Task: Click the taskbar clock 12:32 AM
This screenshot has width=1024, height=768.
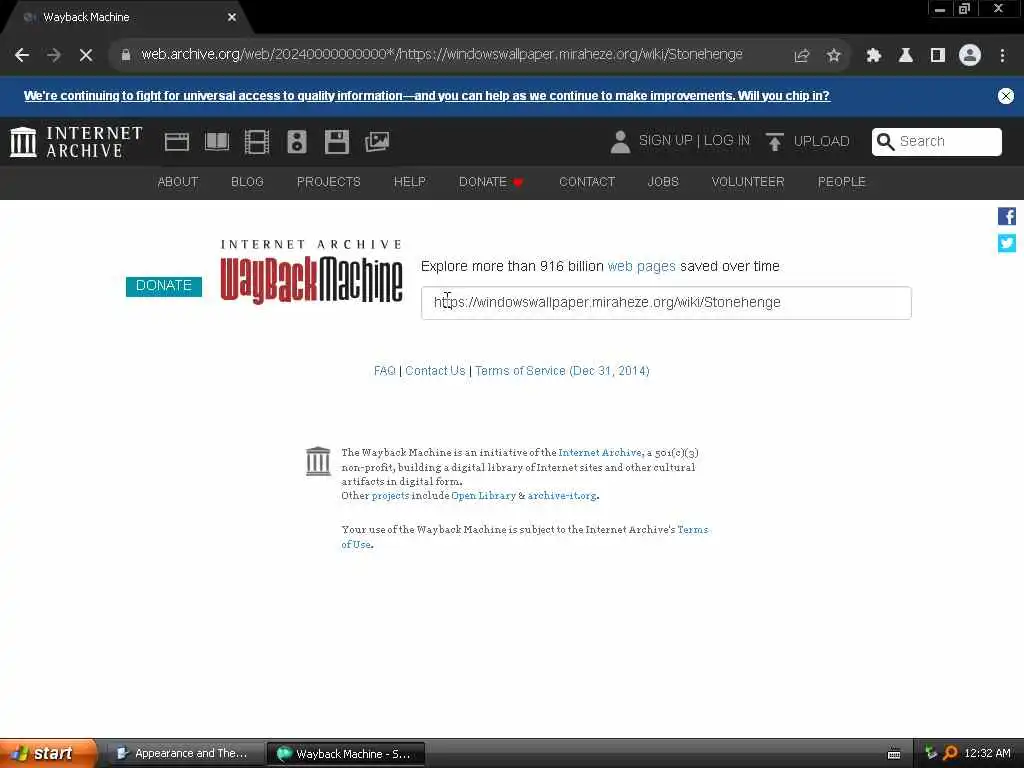Action: [x=987, y=754]
